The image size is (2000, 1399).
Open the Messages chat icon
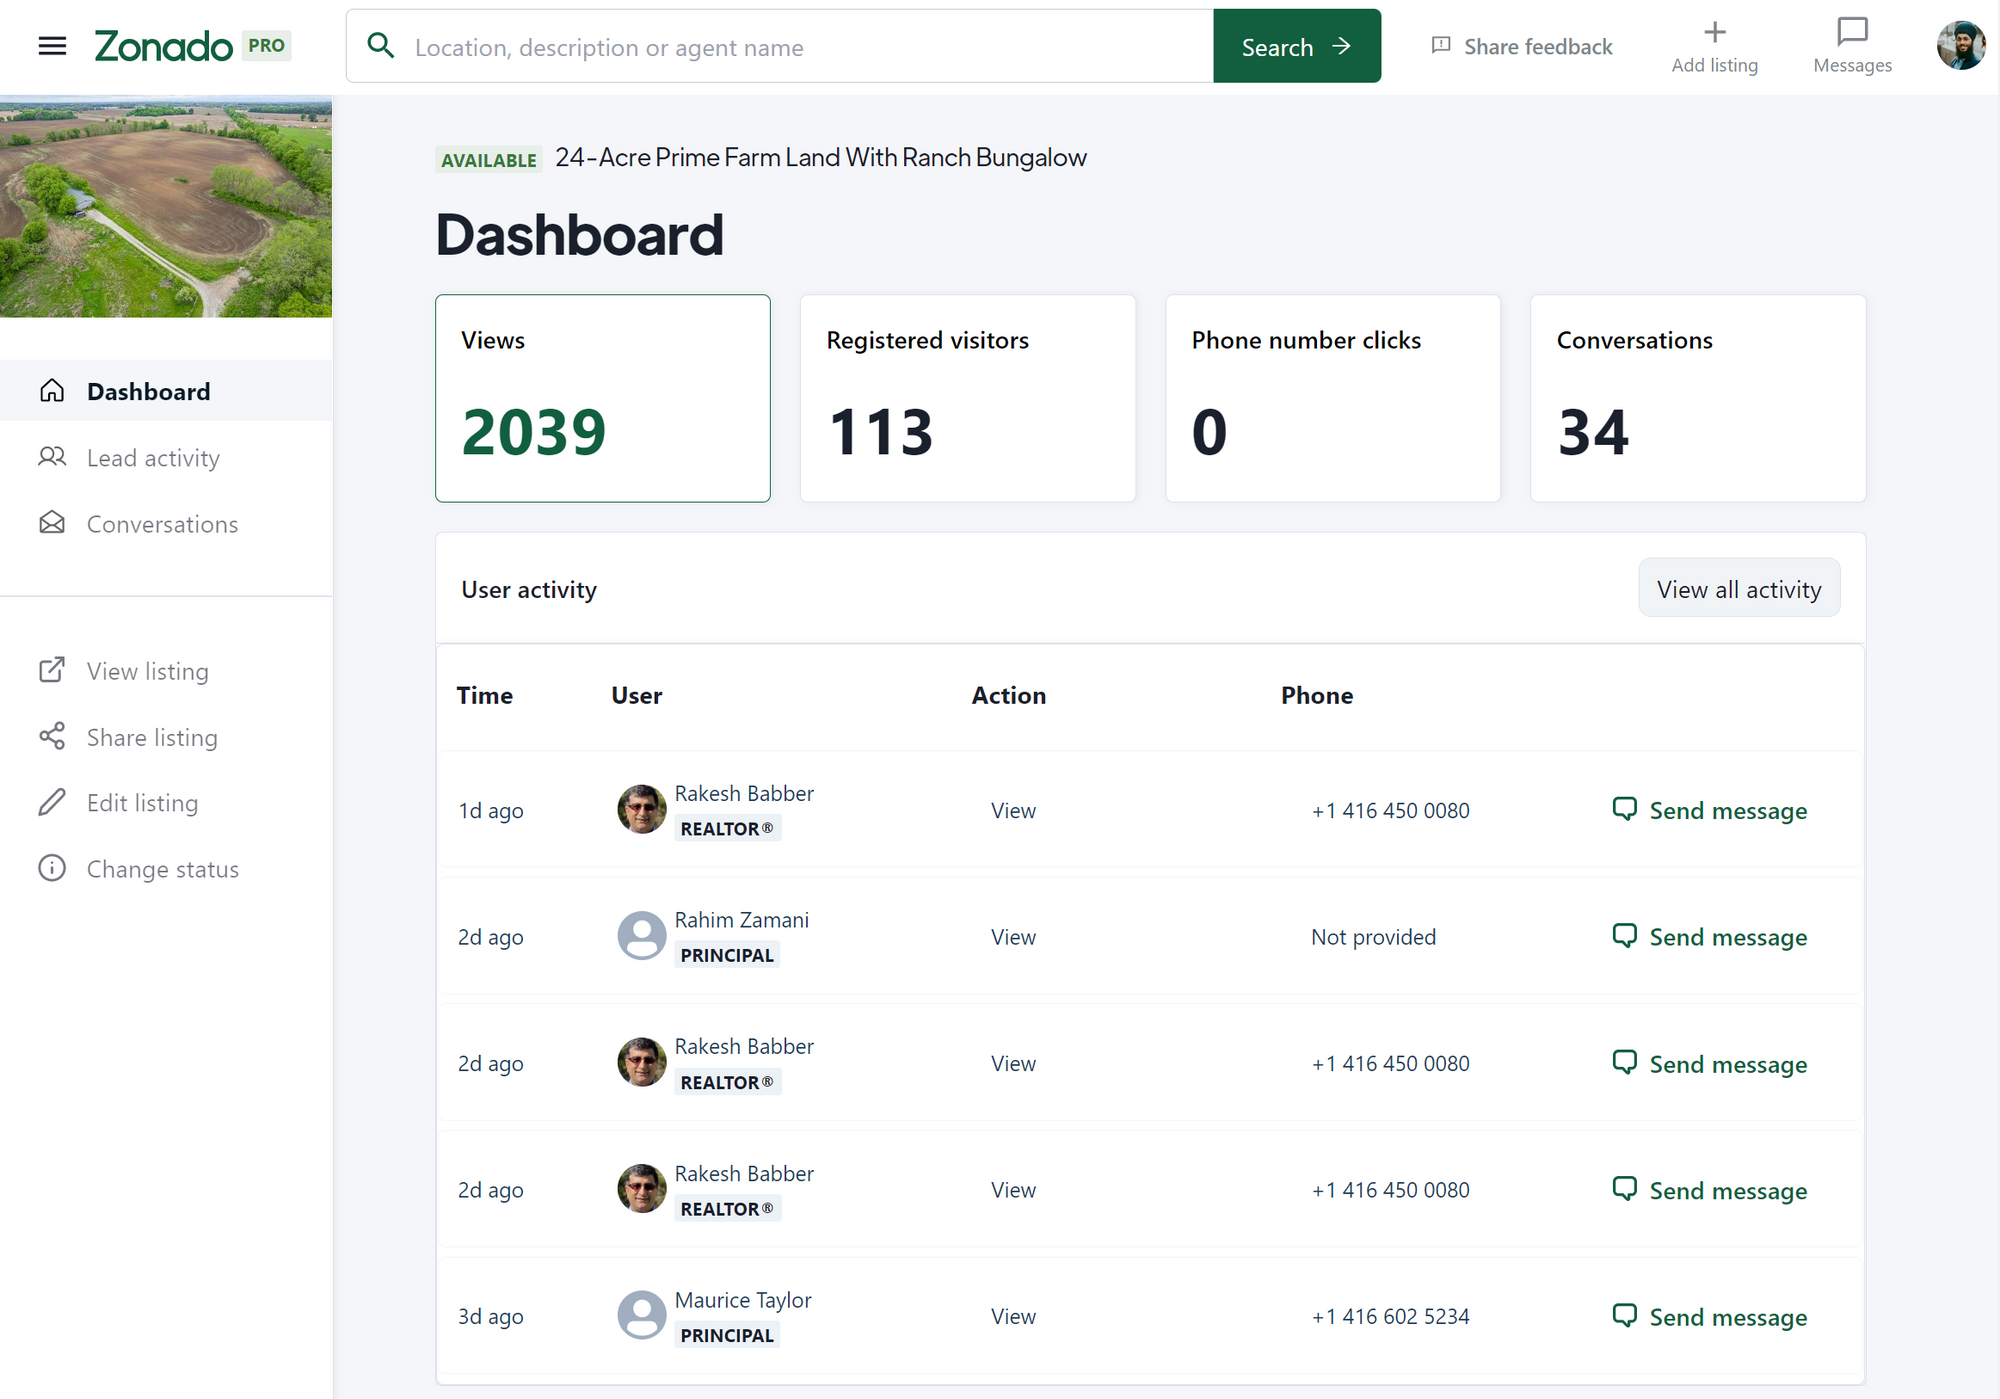pyautogui.click(x=1852, y=33)
